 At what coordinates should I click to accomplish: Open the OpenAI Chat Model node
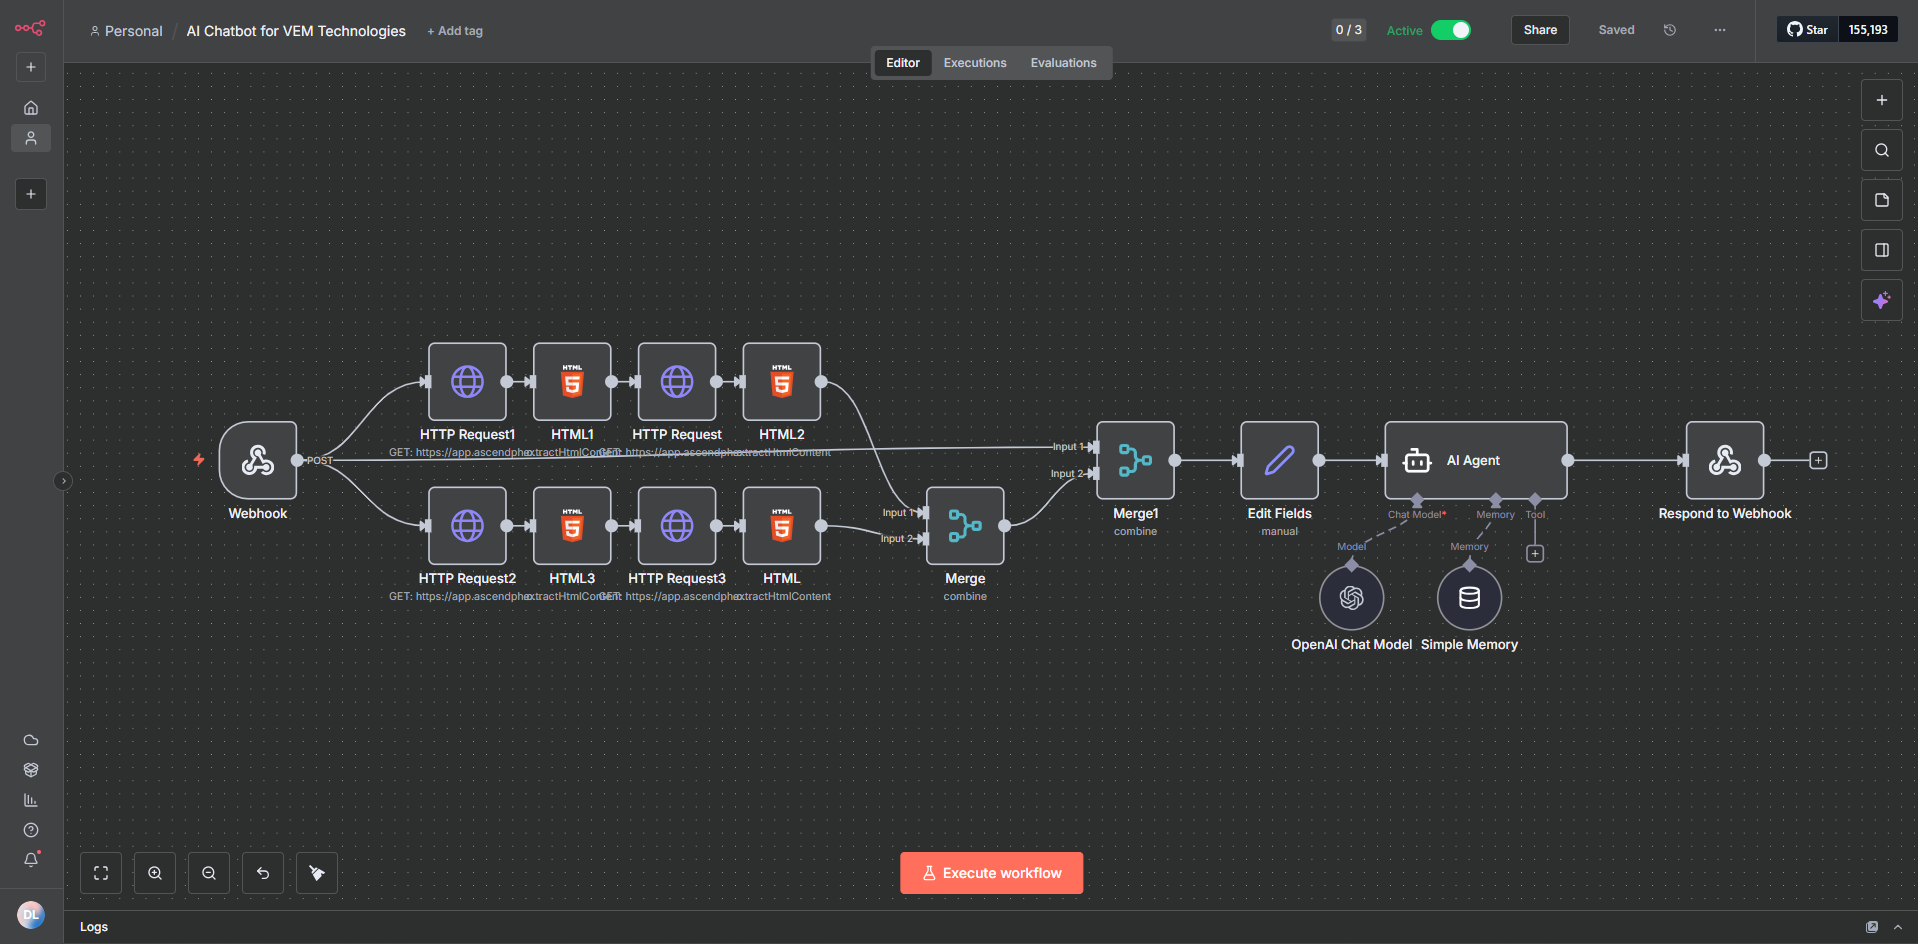pos(1351,597)
